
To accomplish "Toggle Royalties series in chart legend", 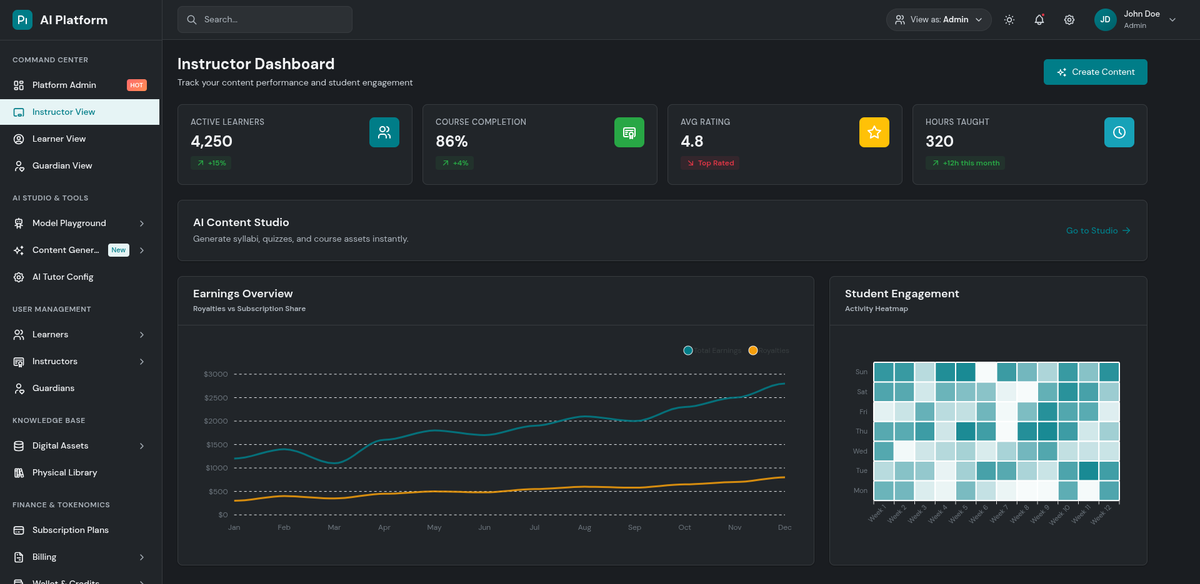I will [x=768, y=351].
